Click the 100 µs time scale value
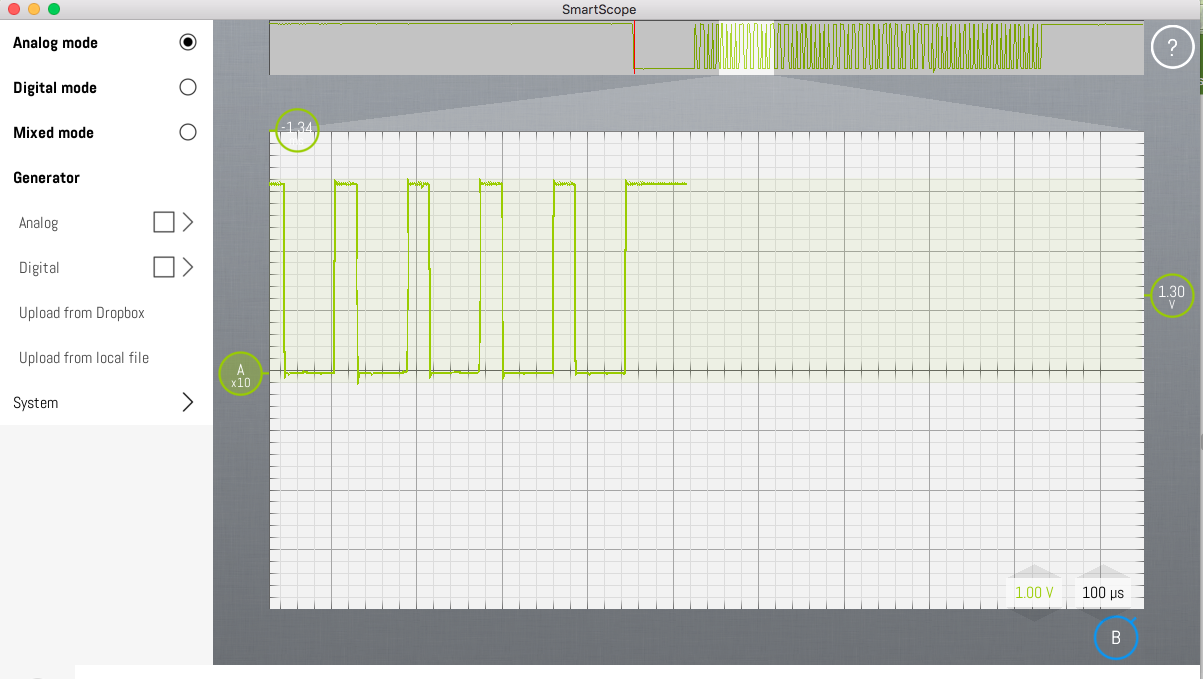 click(x=1103, y=592)
